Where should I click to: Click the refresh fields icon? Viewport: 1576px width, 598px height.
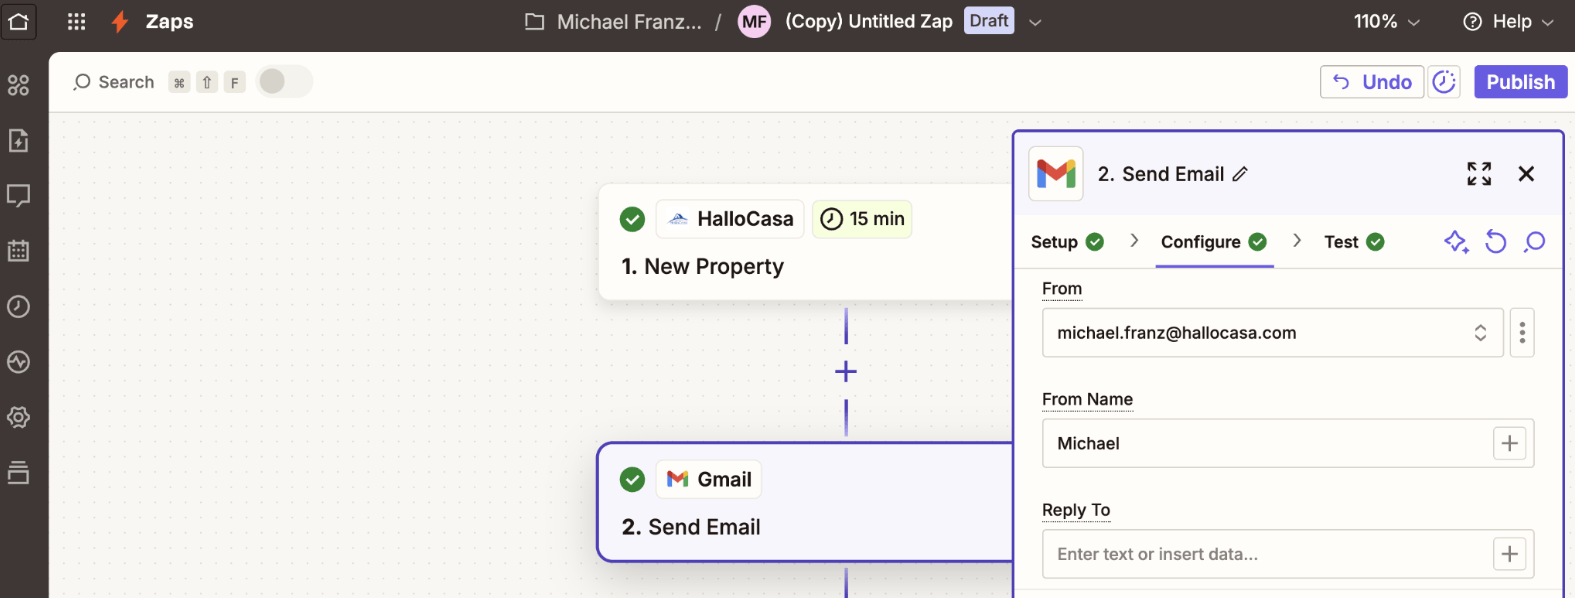(1495, 242)
